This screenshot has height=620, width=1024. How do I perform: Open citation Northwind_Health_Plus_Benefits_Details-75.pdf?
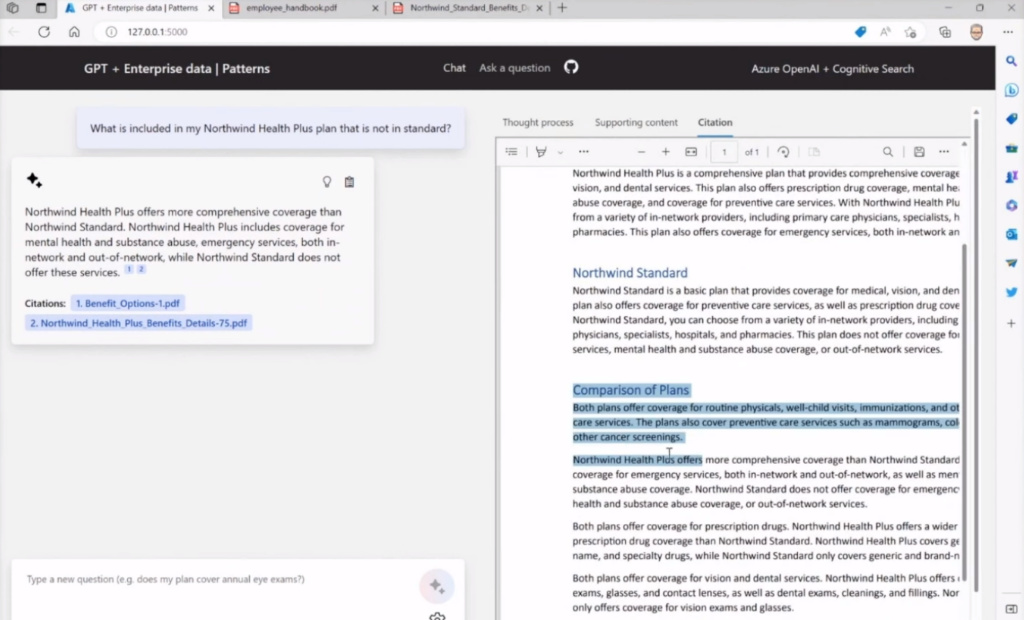138,323
